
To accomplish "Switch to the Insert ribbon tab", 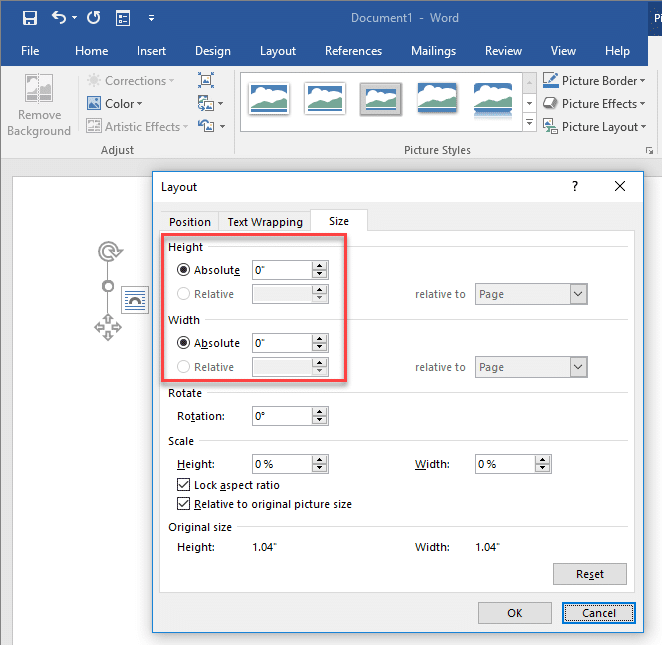I will [151, 51].
